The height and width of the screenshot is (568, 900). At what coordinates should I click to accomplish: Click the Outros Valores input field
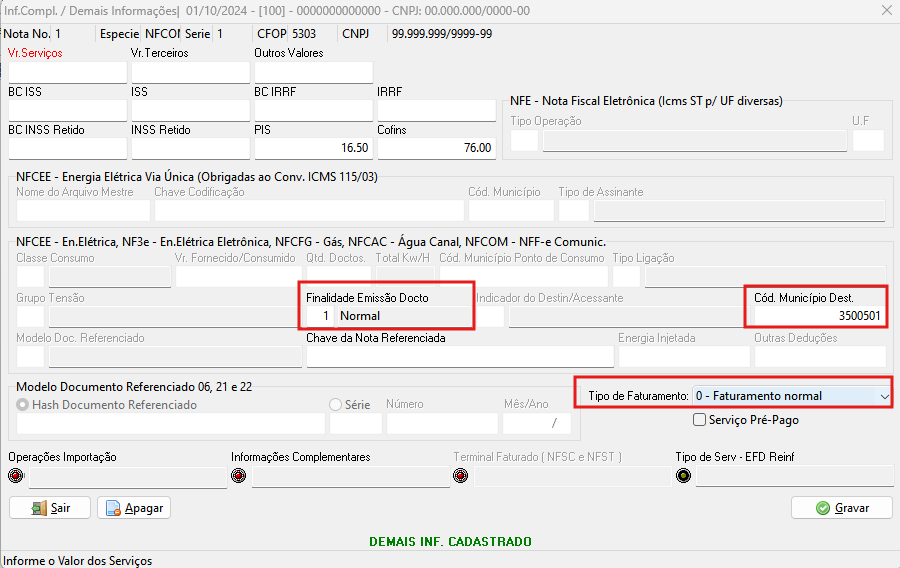click(313, 72)
